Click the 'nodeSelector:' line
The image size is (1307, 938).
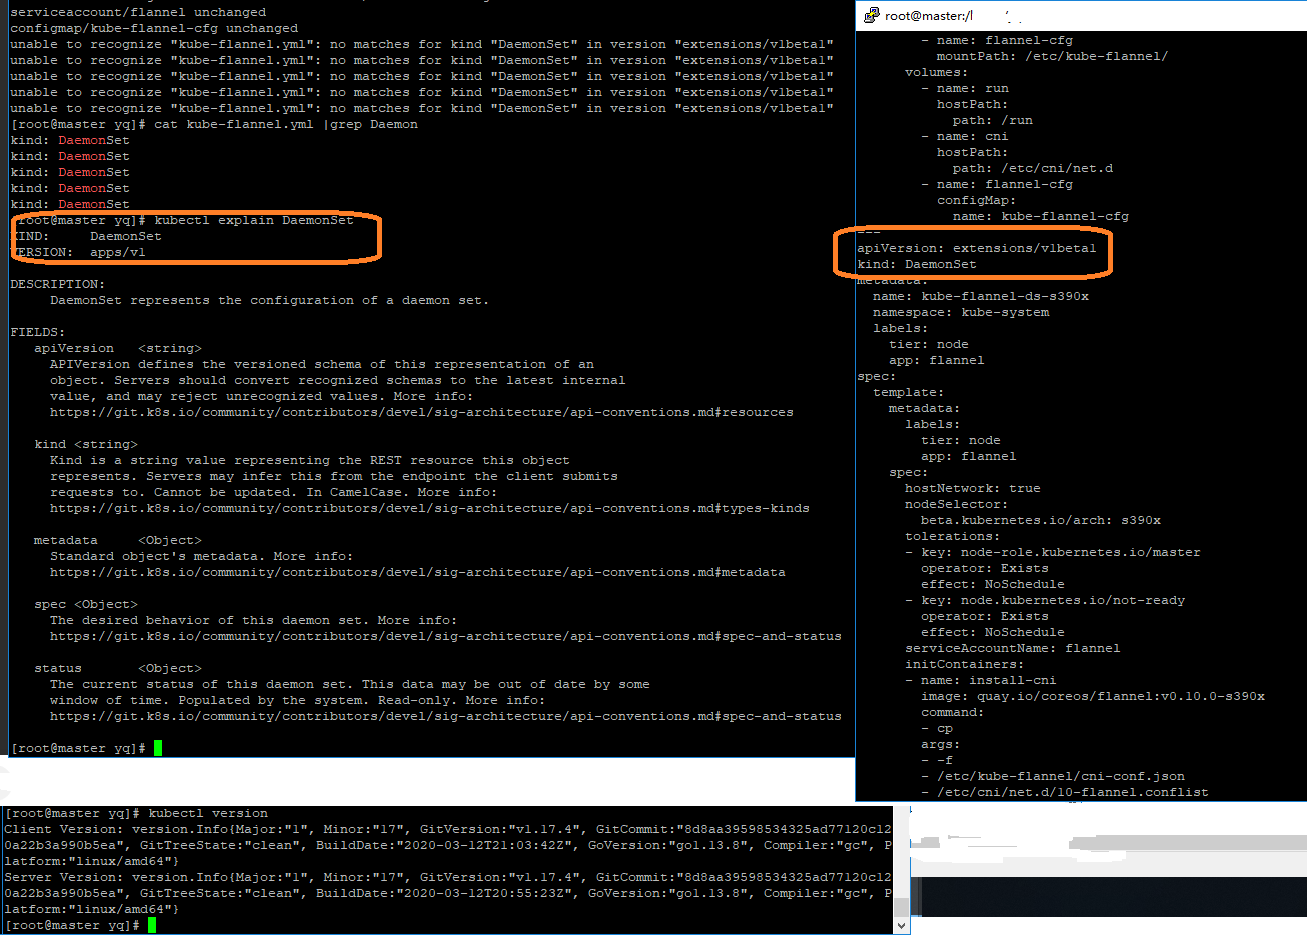[956, 504]
